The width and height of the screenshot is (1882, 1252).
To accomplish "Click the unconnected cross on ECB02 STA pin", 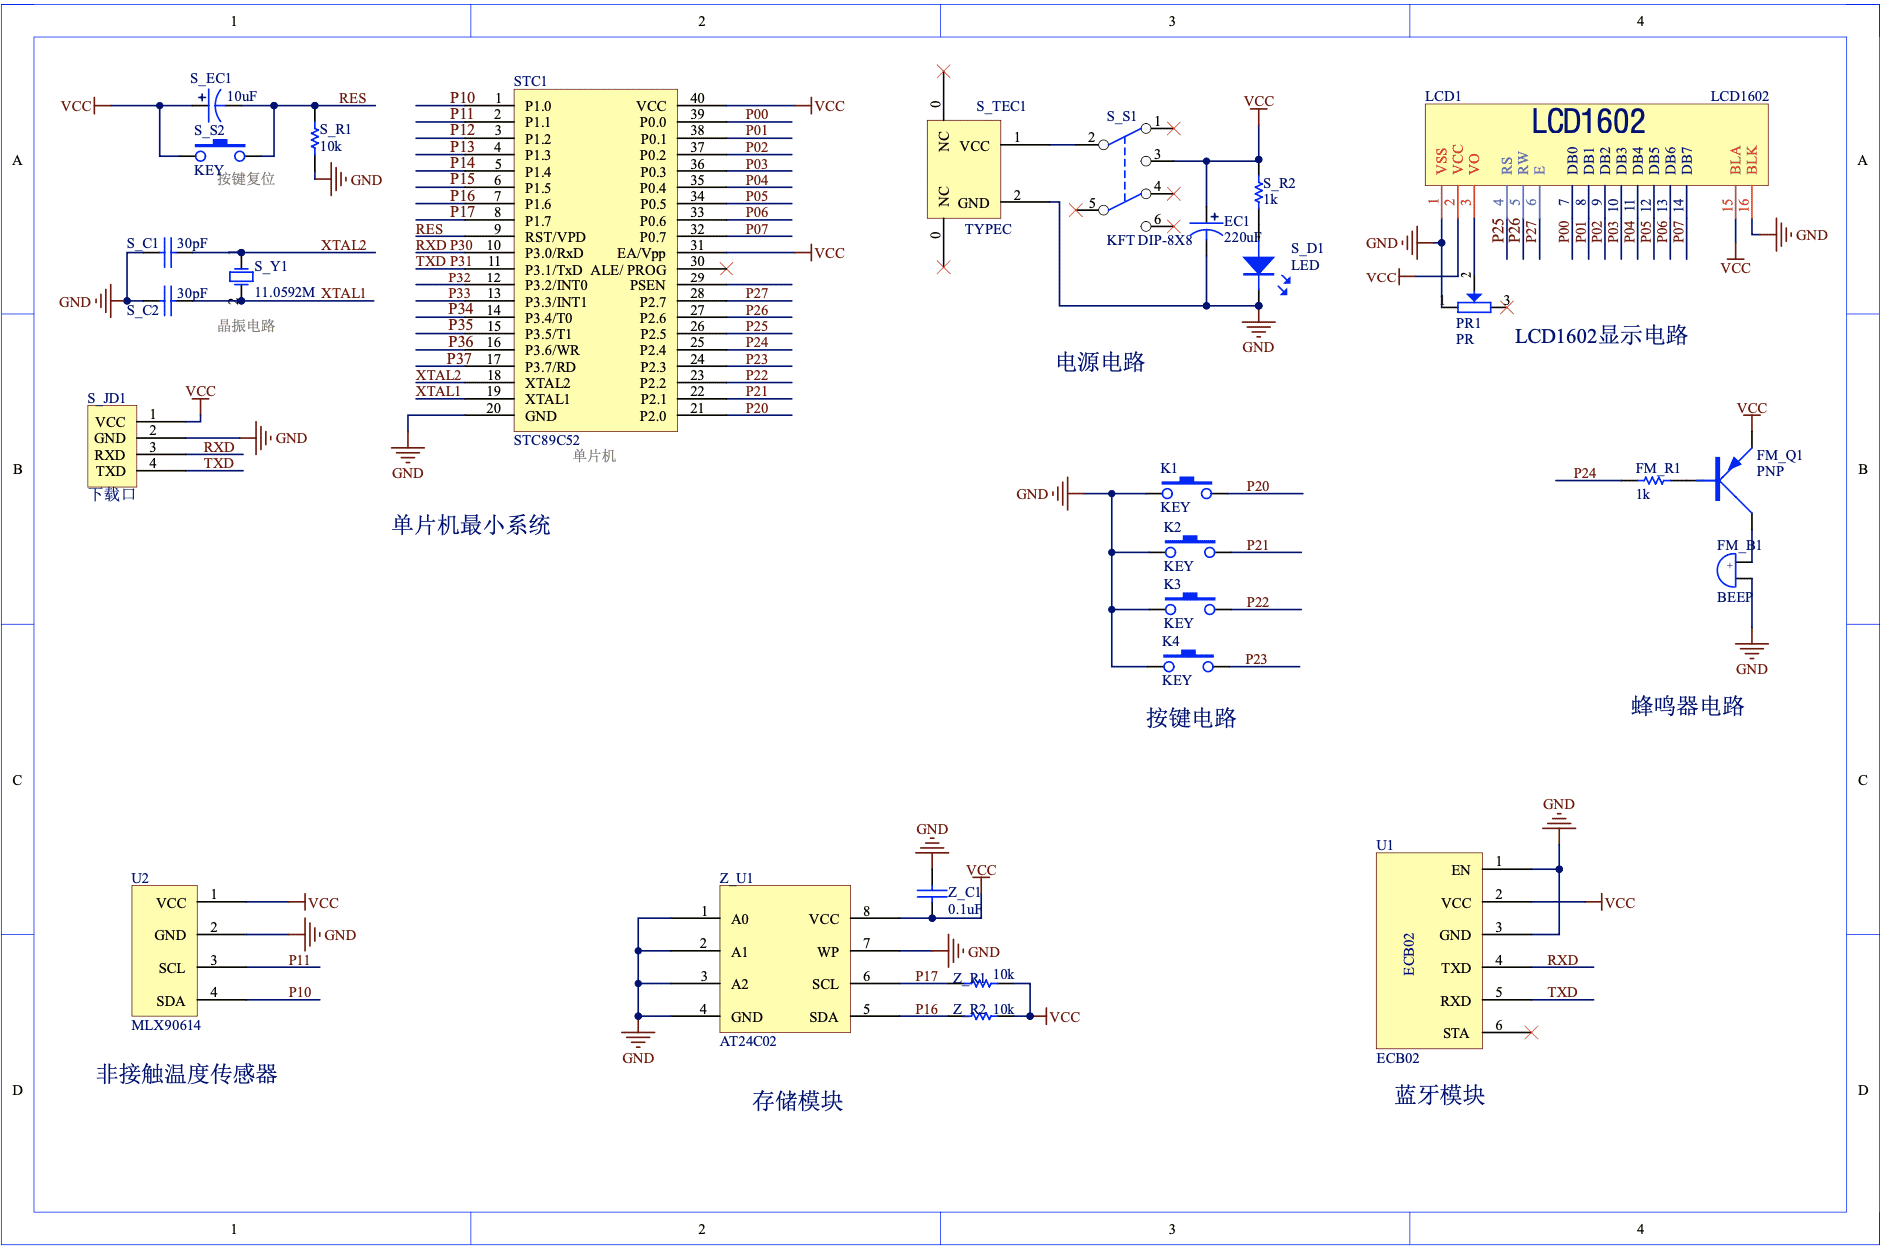I will pyautogui.click(x=1531, y=1033).
